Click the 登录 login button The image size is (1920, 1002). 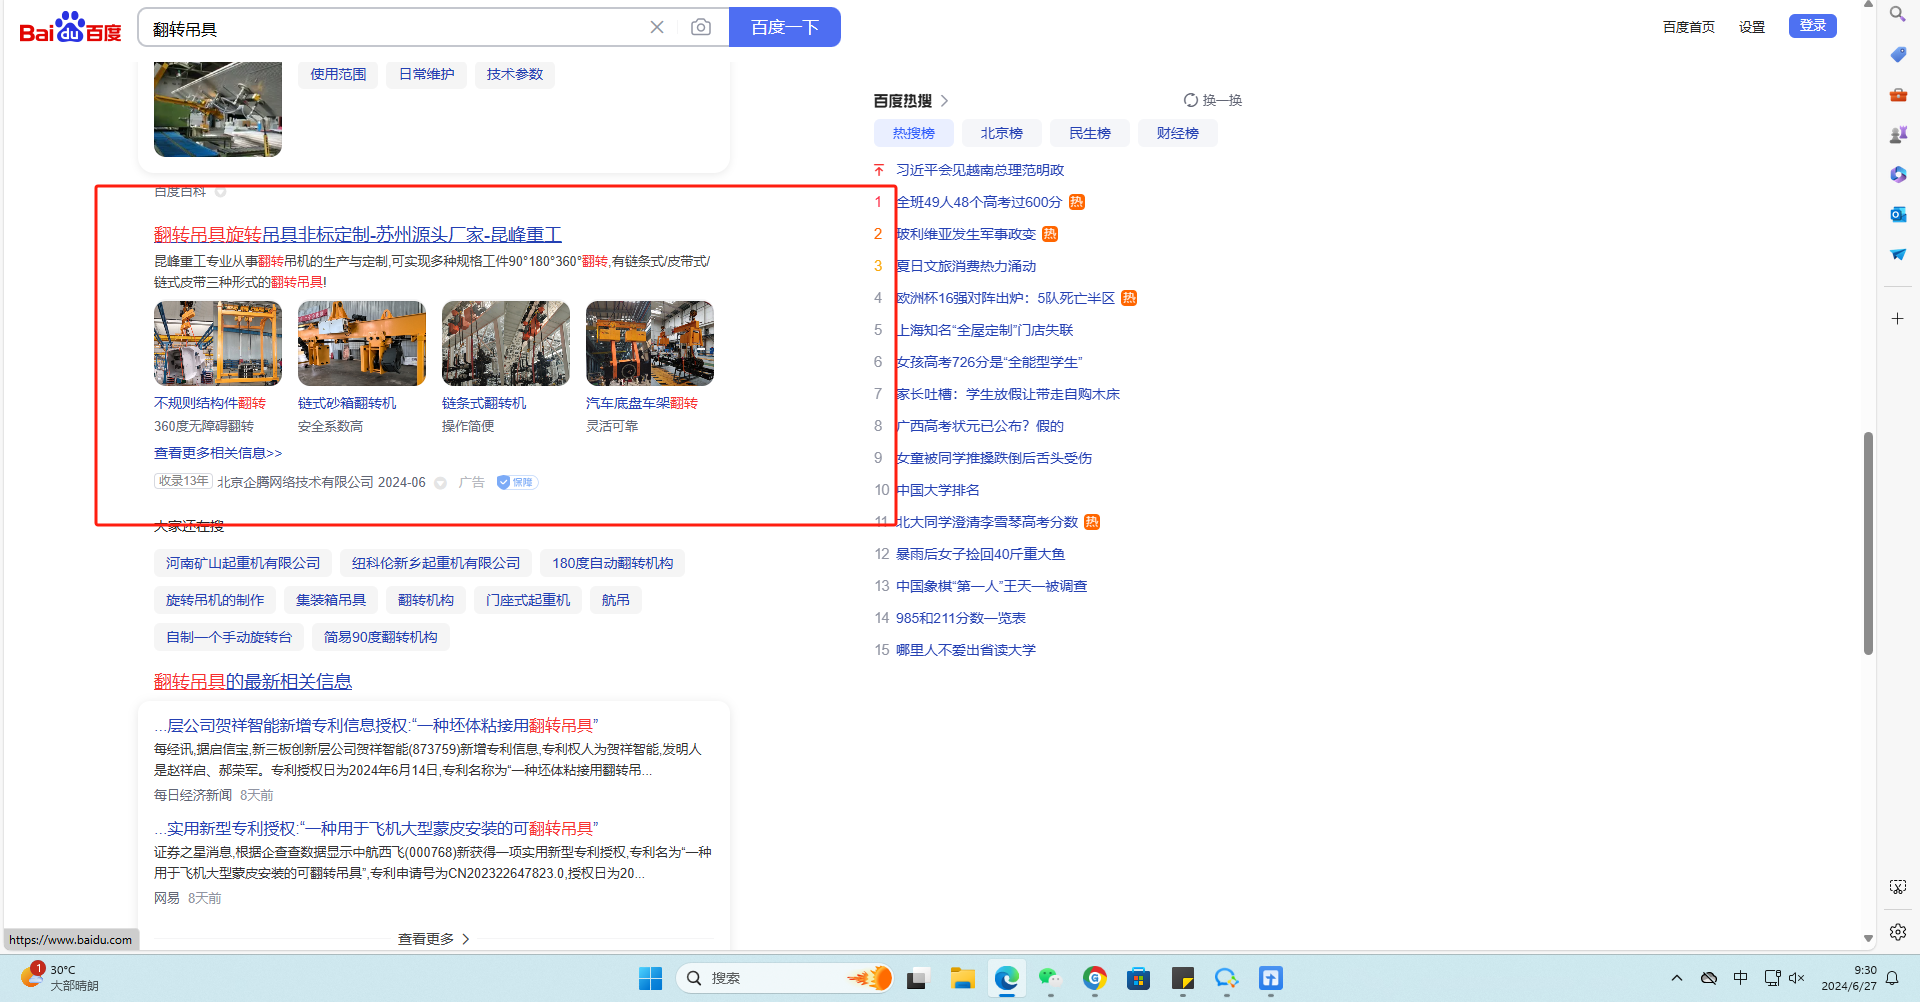point(1812,26)
